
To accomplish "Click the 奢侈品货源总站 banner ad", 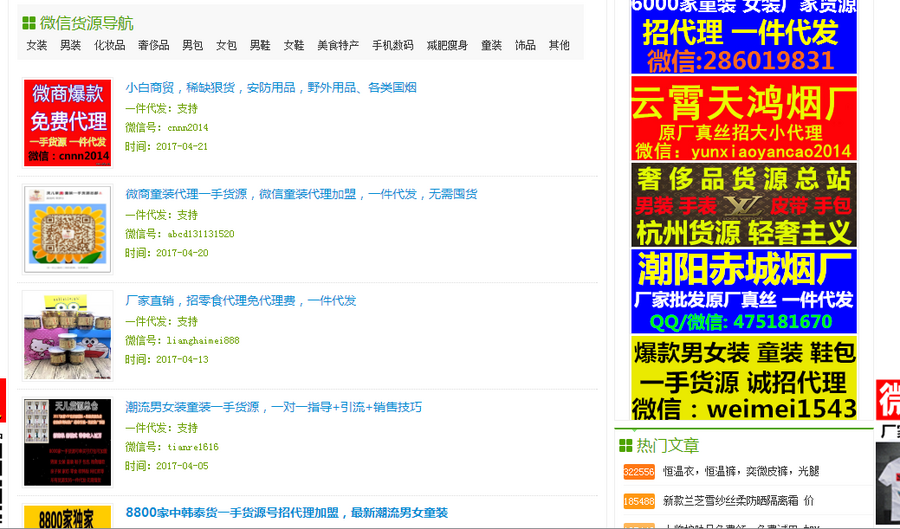I will click(x=744, y=205).
